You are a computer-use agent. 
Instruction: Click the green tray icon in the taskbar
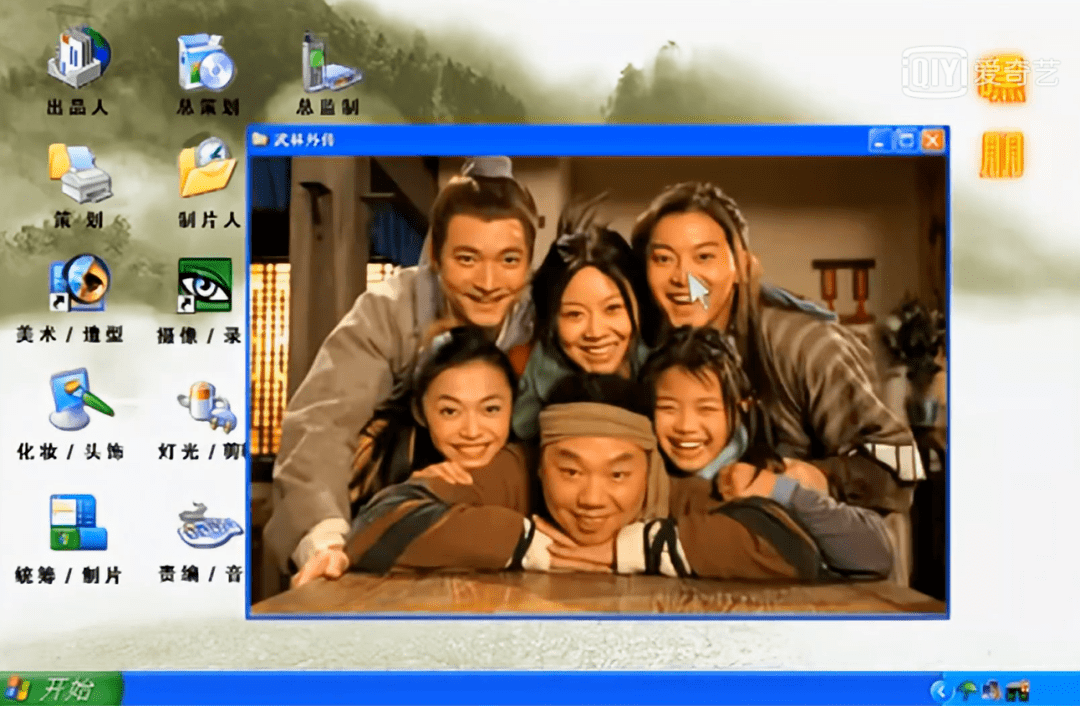point(967,689)
